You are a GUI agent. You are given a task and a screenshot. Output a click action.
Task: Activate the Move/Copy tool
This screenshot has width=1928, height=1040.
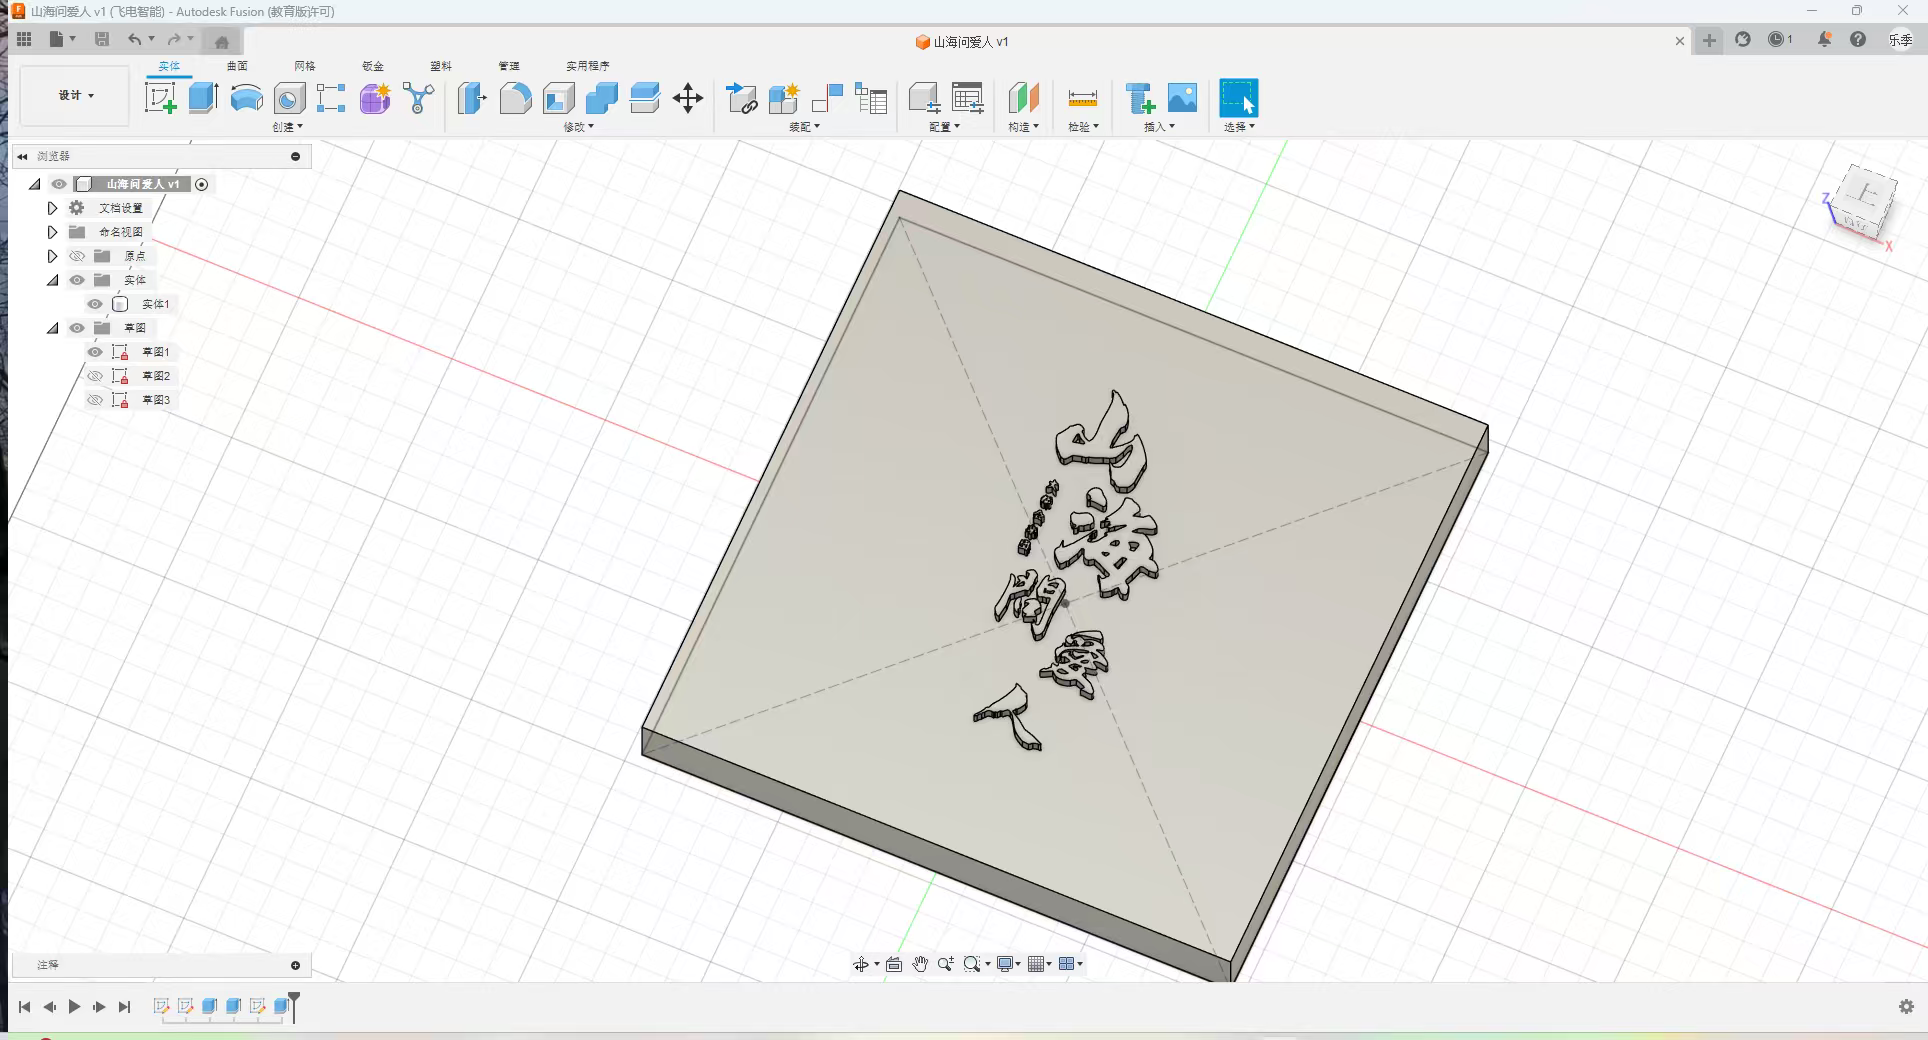click(x=688, y=98)
